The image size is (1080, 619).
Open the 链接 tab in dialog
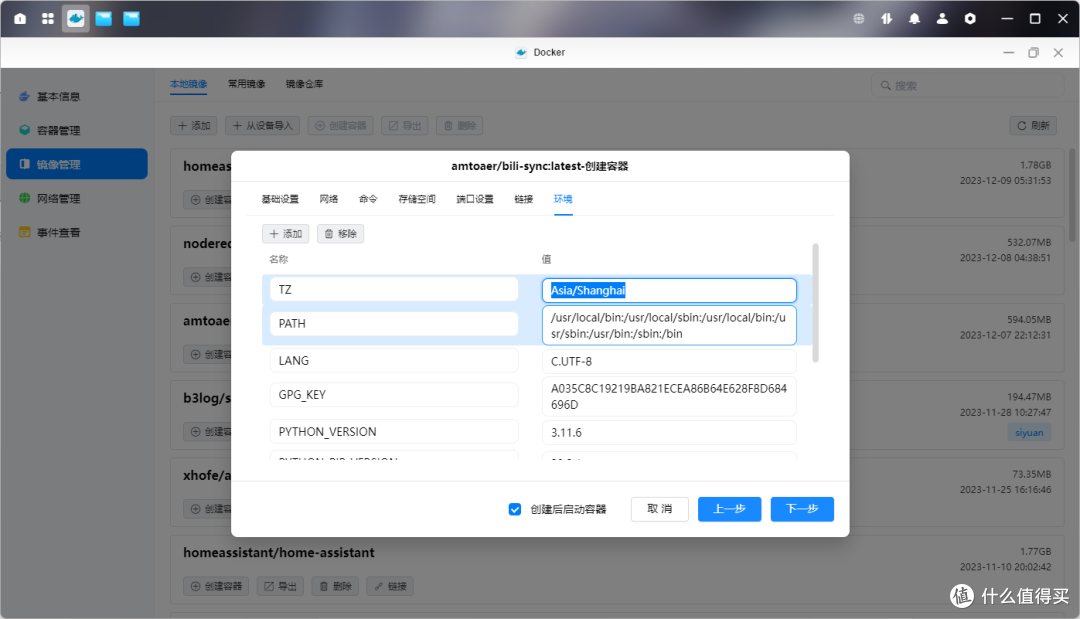pyautogui.click(x=523, y=199)
